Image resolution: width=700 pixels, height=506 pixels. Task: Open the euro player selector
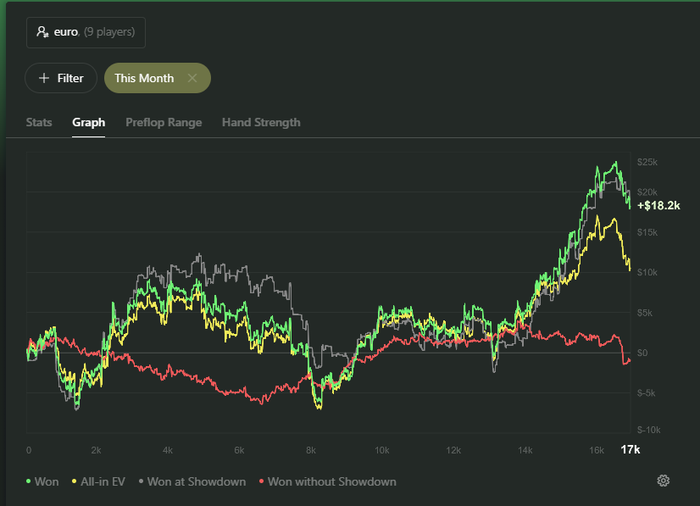86,32
